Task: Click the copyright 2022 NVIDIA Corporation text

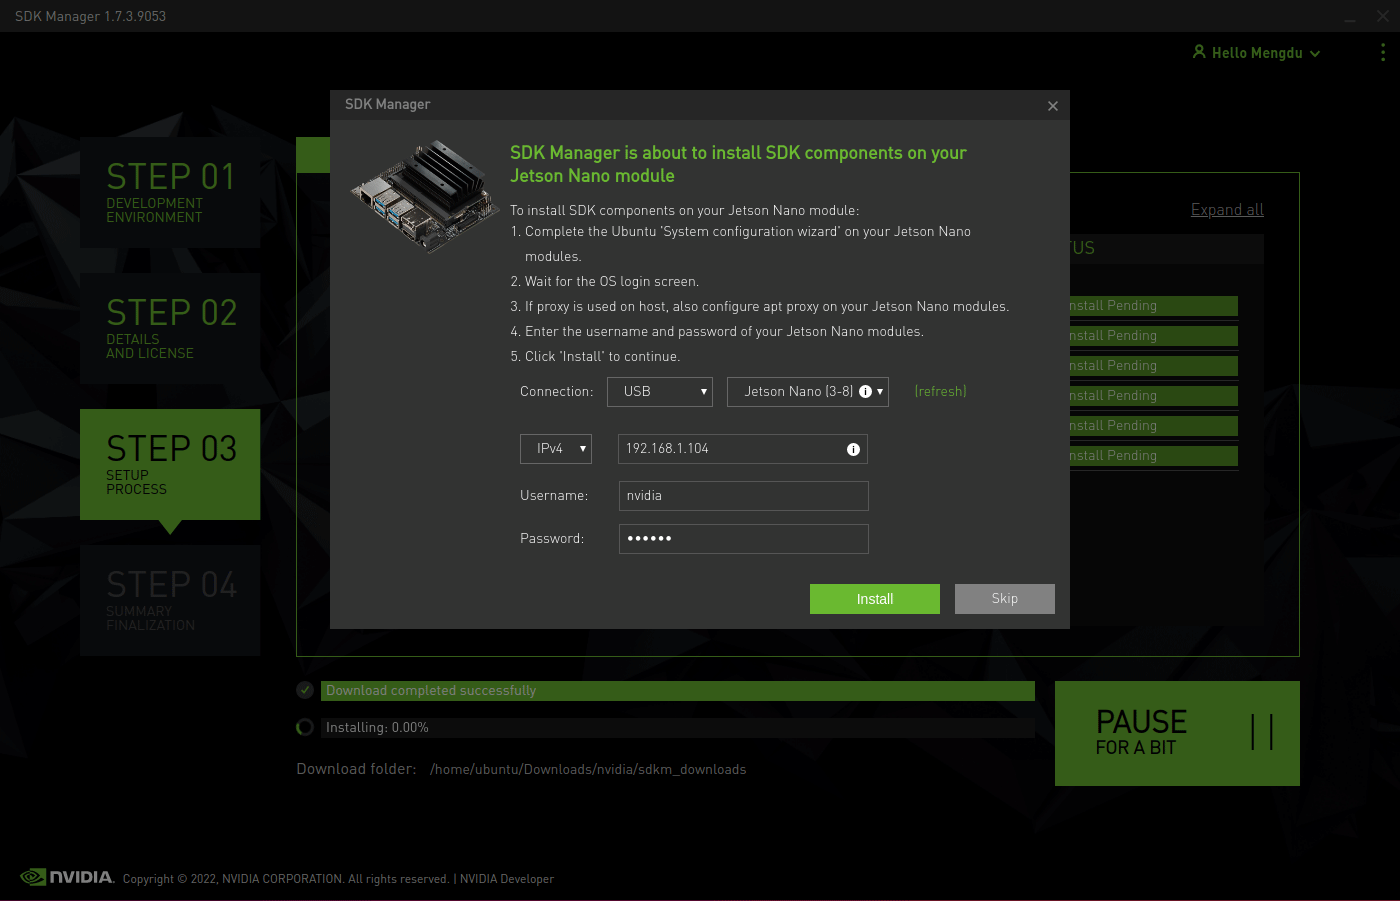Action: click(x=286, y=879)
